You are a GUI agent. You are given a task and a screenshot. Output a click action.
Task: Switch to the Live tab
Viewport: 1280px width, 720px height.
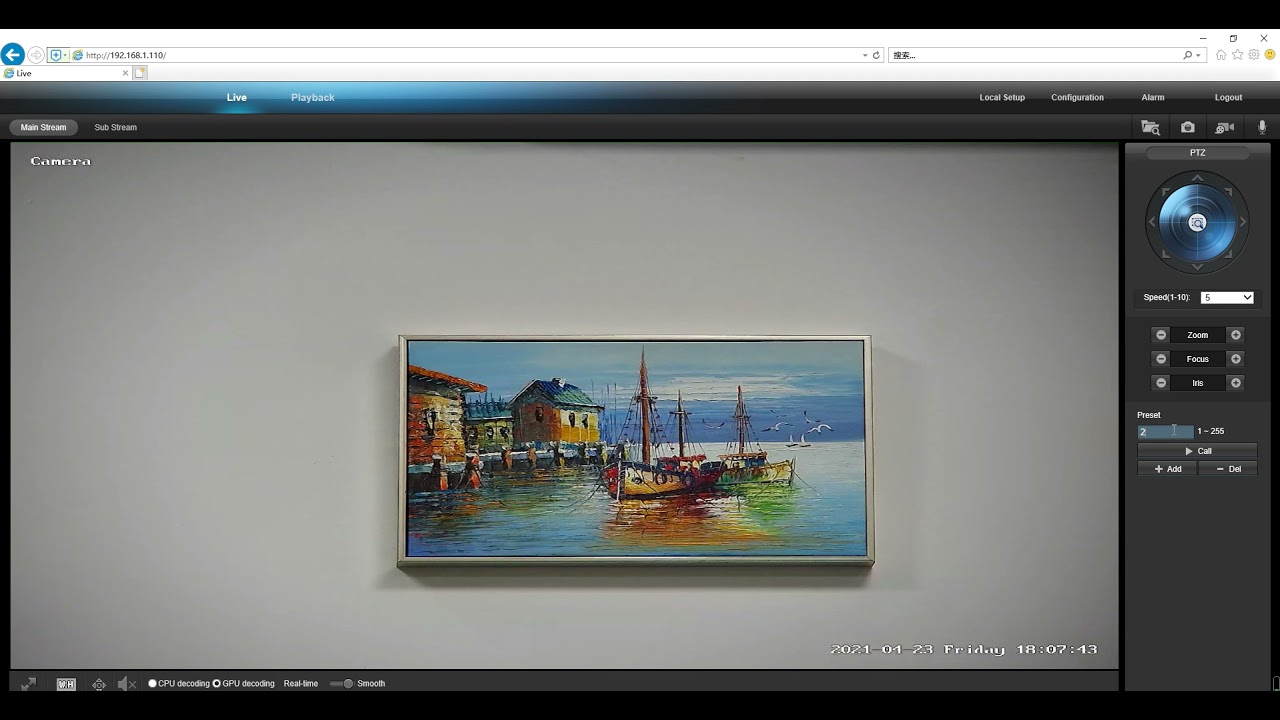237,97
